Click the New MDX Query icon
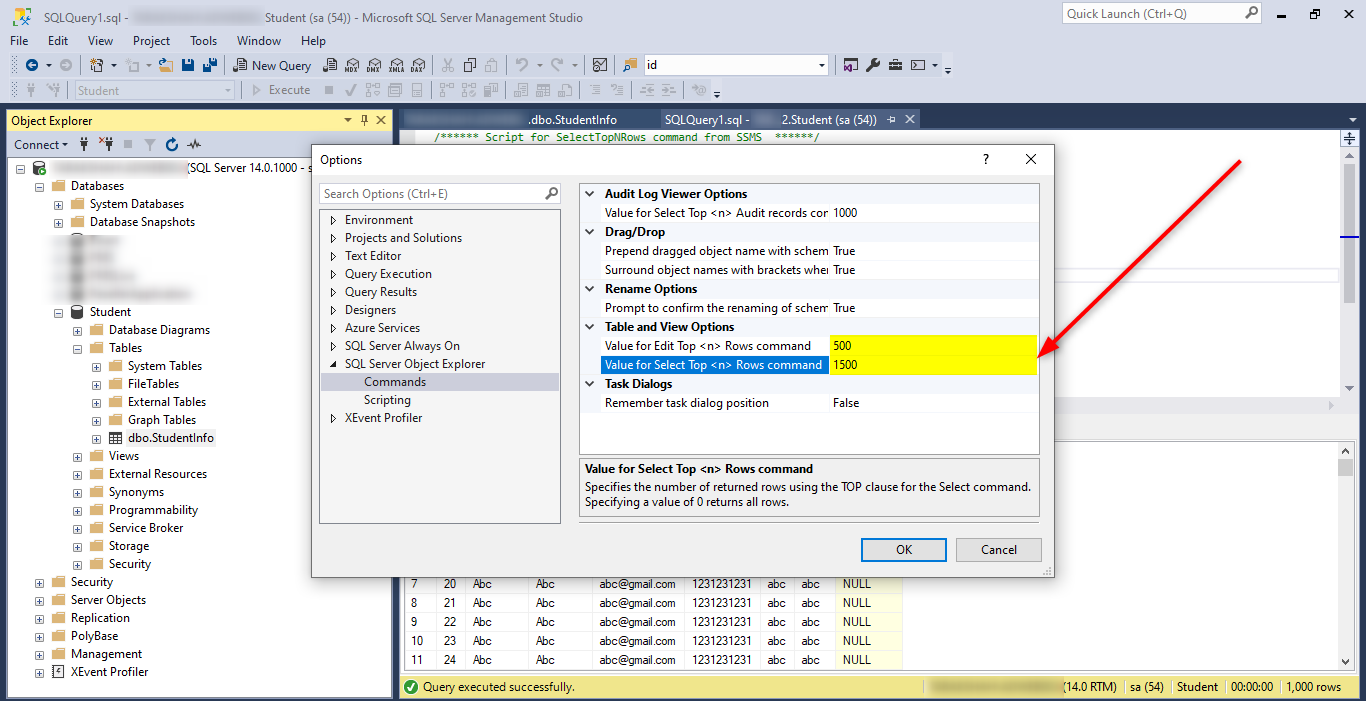1366x701 pixels. [352, 64]
